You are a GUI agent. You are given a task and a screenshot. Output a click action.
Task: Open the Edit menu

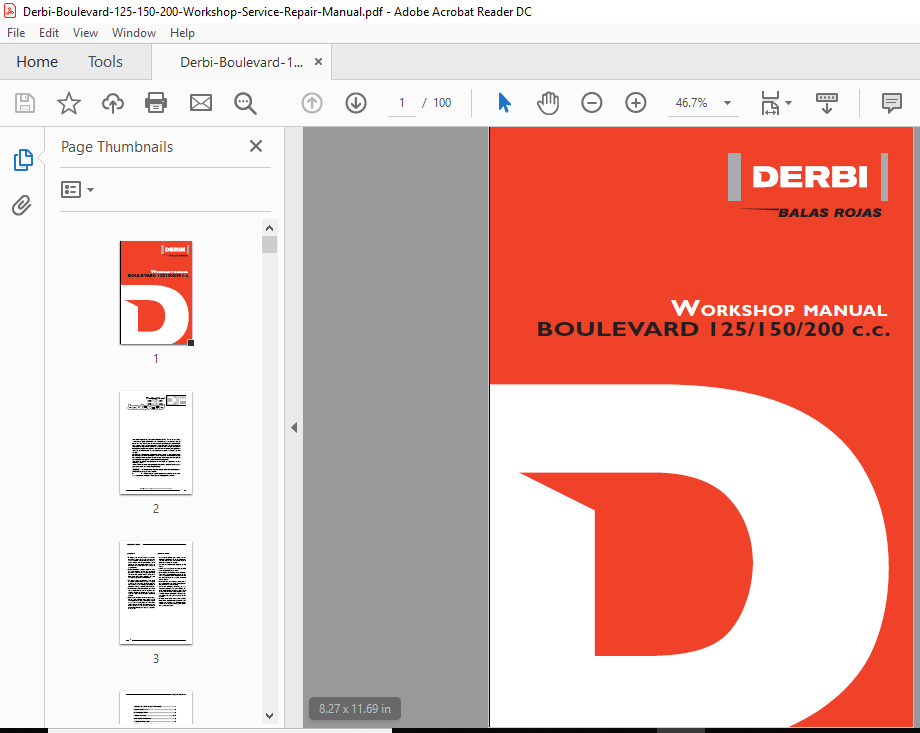(49, 33)
